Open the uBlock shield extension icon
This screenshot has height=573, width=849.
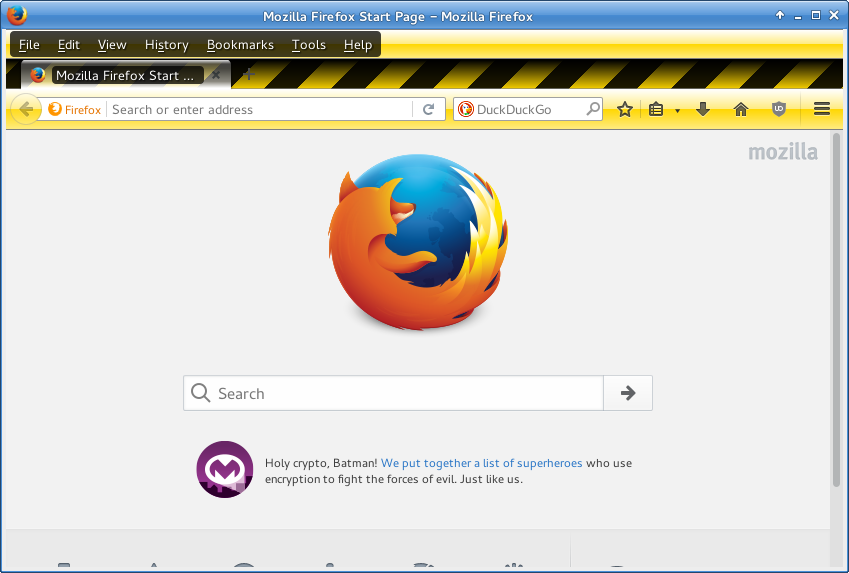(x=779, y=109)
